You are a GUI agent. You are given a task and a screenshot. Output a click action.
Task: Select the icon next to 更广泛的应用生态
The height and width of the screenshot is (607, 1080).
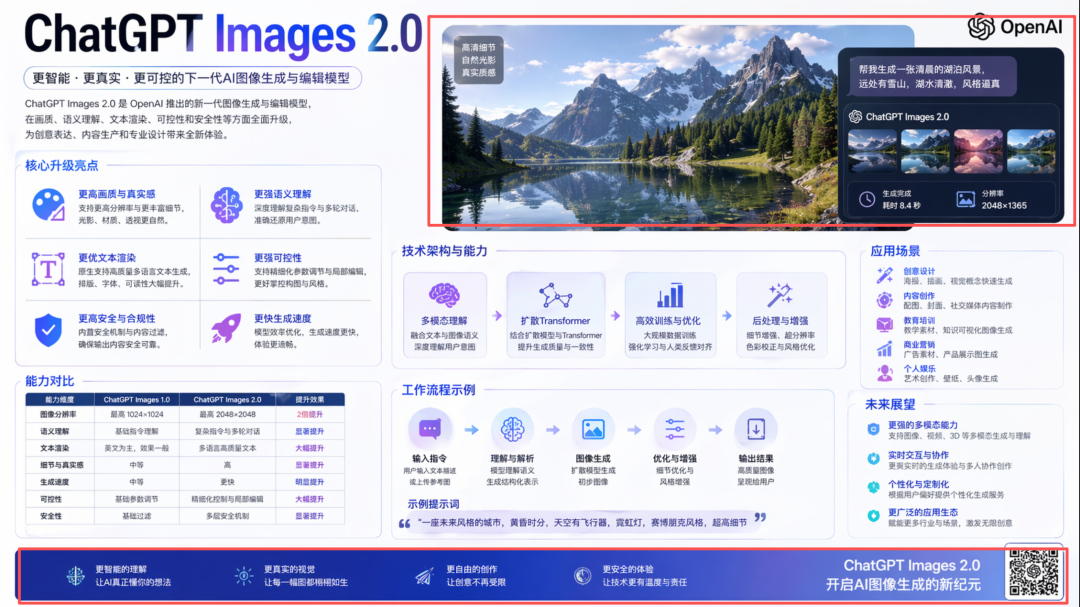point(873,516)
